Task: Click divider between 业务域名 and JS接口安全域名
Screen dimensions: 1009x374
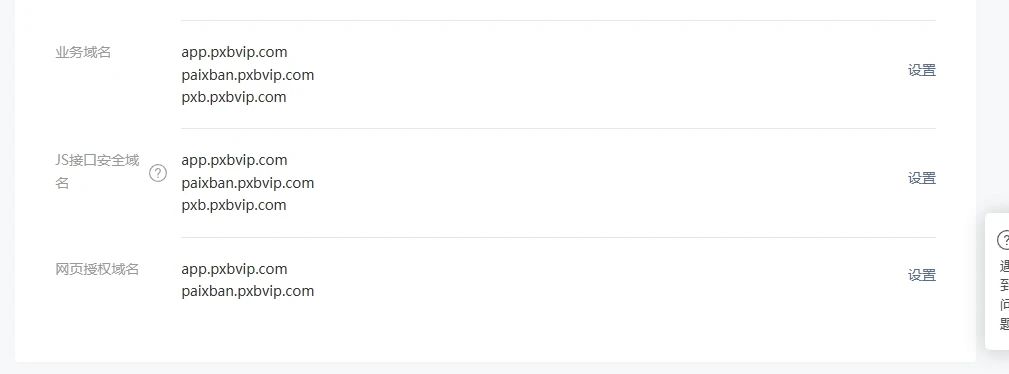Action: pos(559,129)
